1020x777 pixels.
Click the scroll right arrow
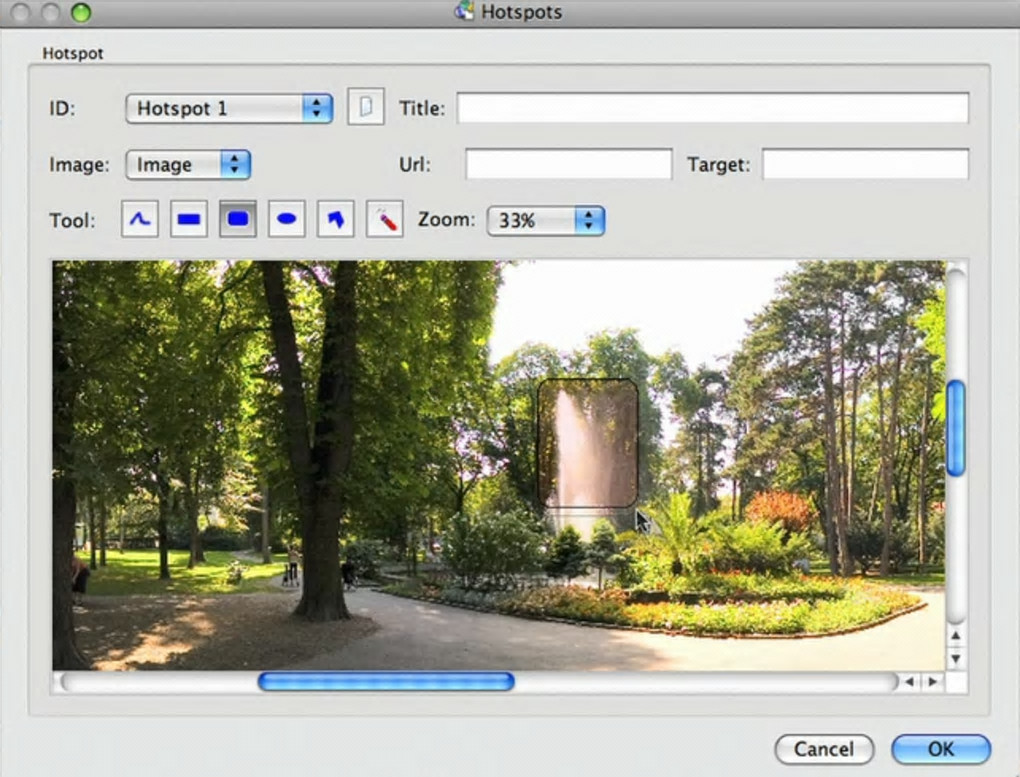[933, 682]
